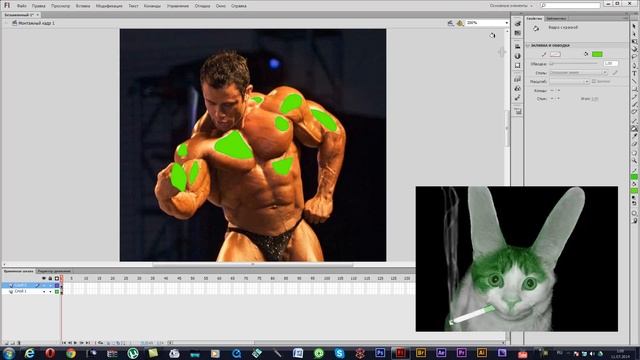Open the Properties panel options menu
640x360 pixels.
pyautogui.click(x=626, y=18)
